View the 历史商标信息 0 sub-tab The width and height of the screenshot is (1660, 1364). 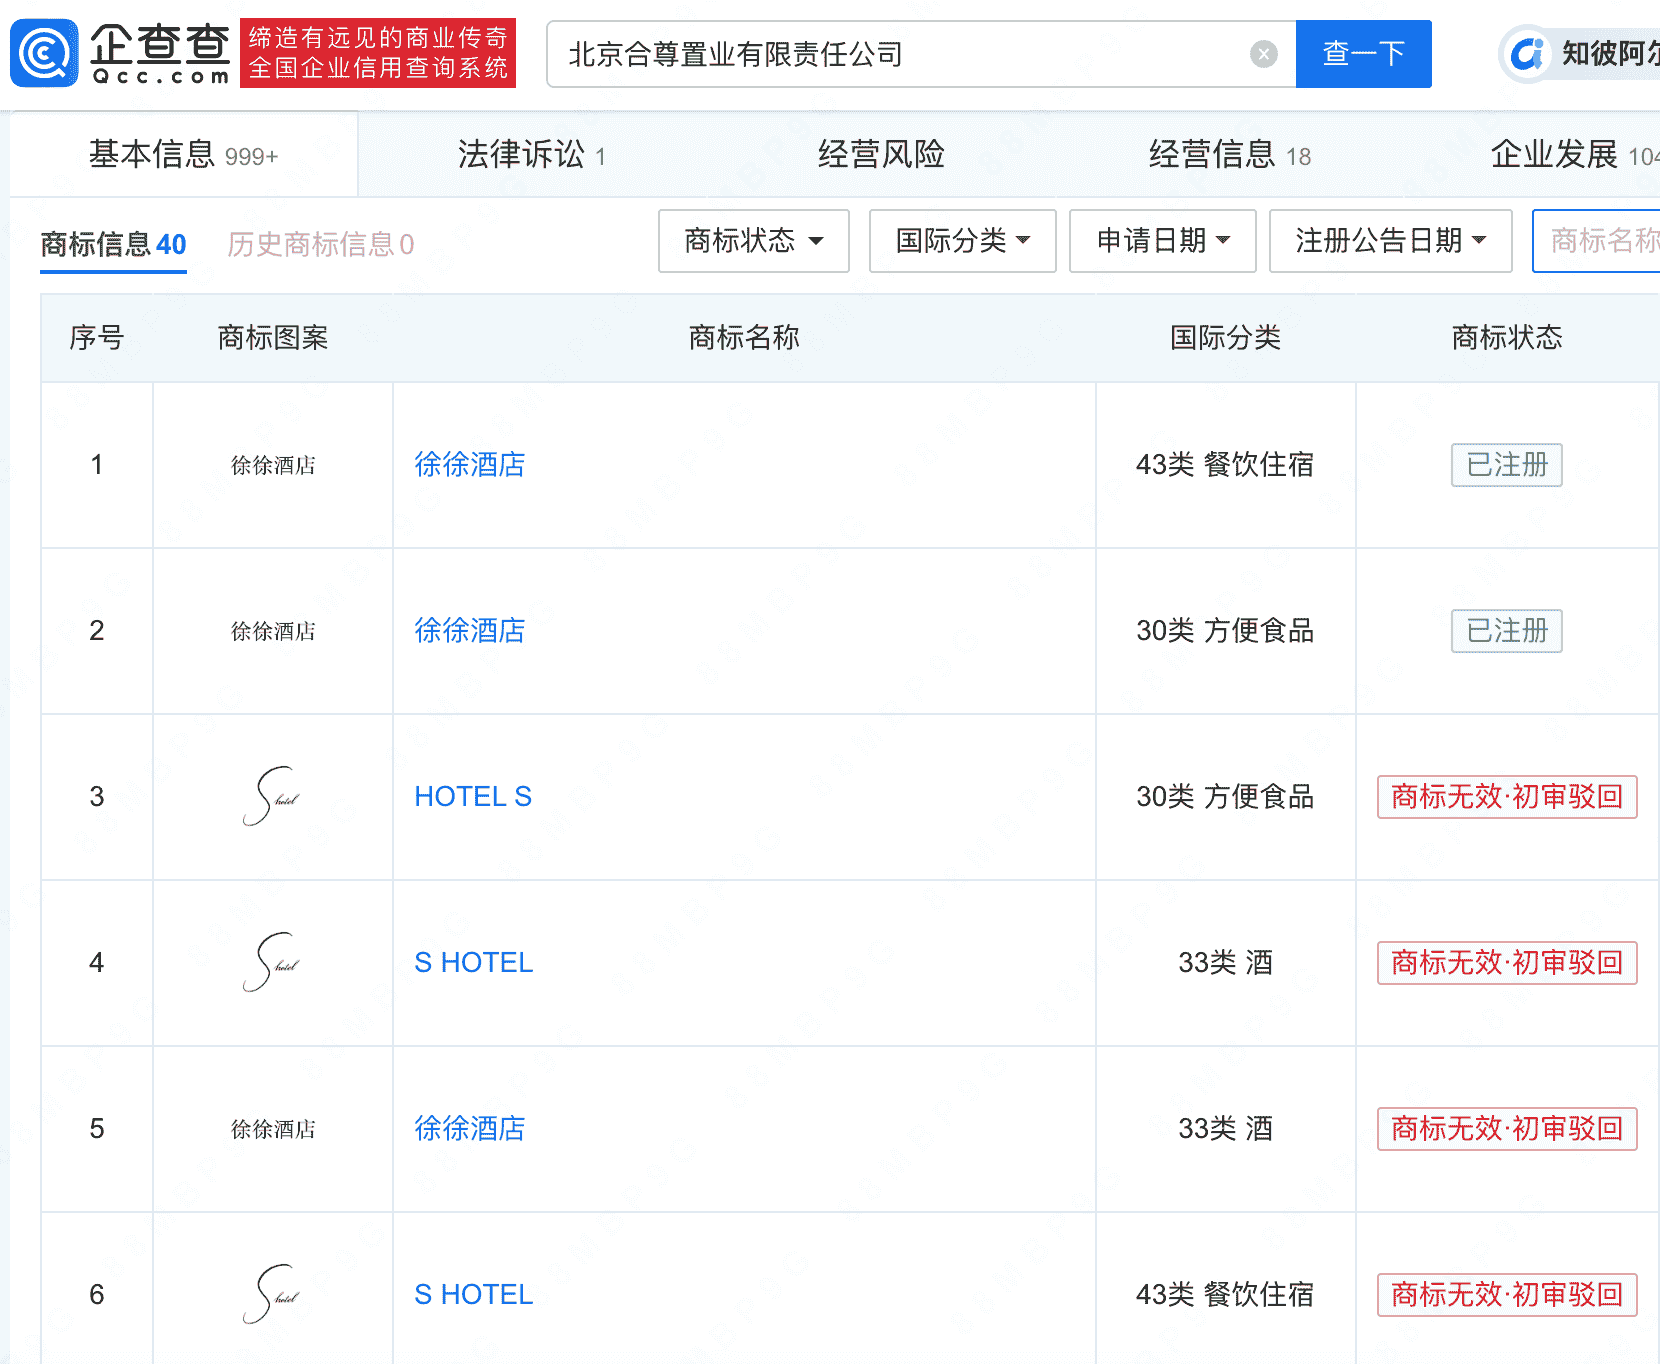coord(318,243)
